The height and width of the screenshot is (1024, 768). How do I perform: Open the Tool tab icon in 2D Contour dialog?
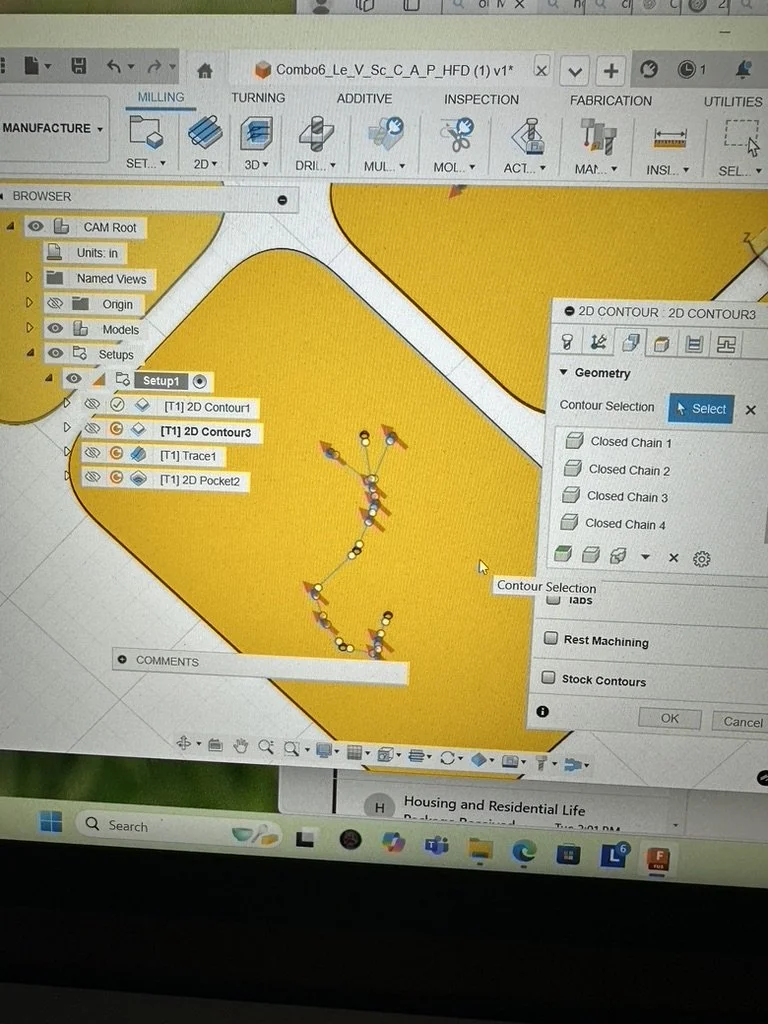[x=567, y=342]
